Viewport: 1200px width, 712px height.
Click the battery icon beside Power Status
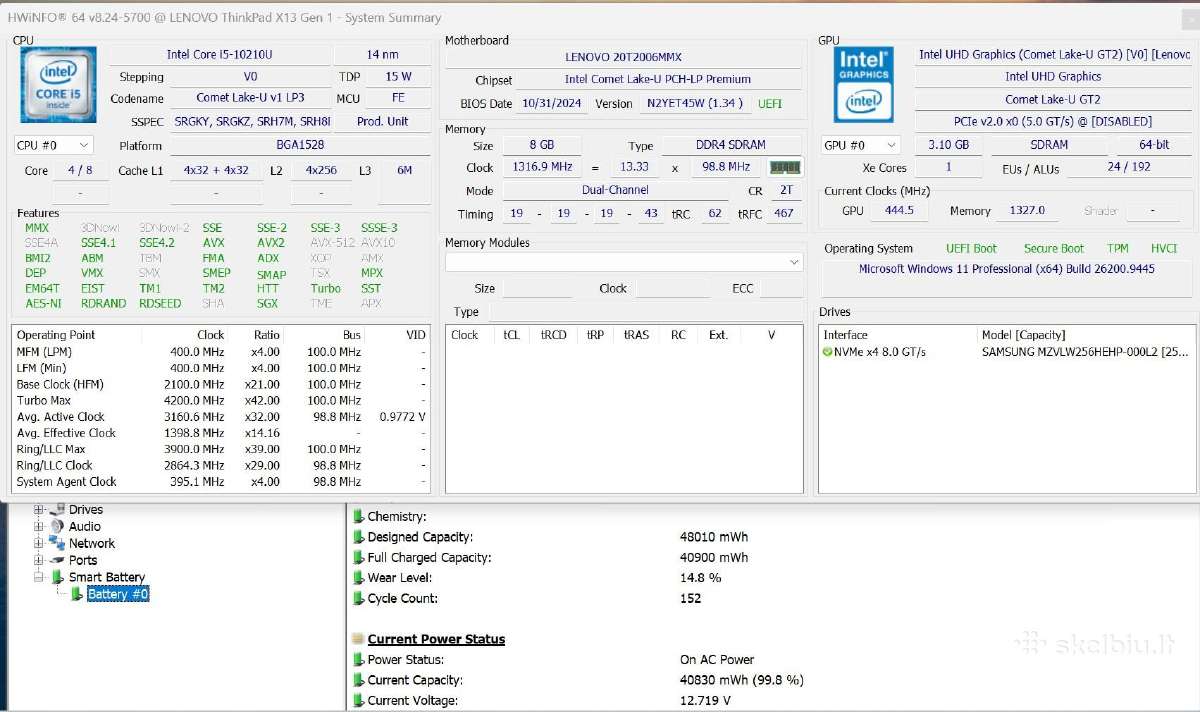358,660
